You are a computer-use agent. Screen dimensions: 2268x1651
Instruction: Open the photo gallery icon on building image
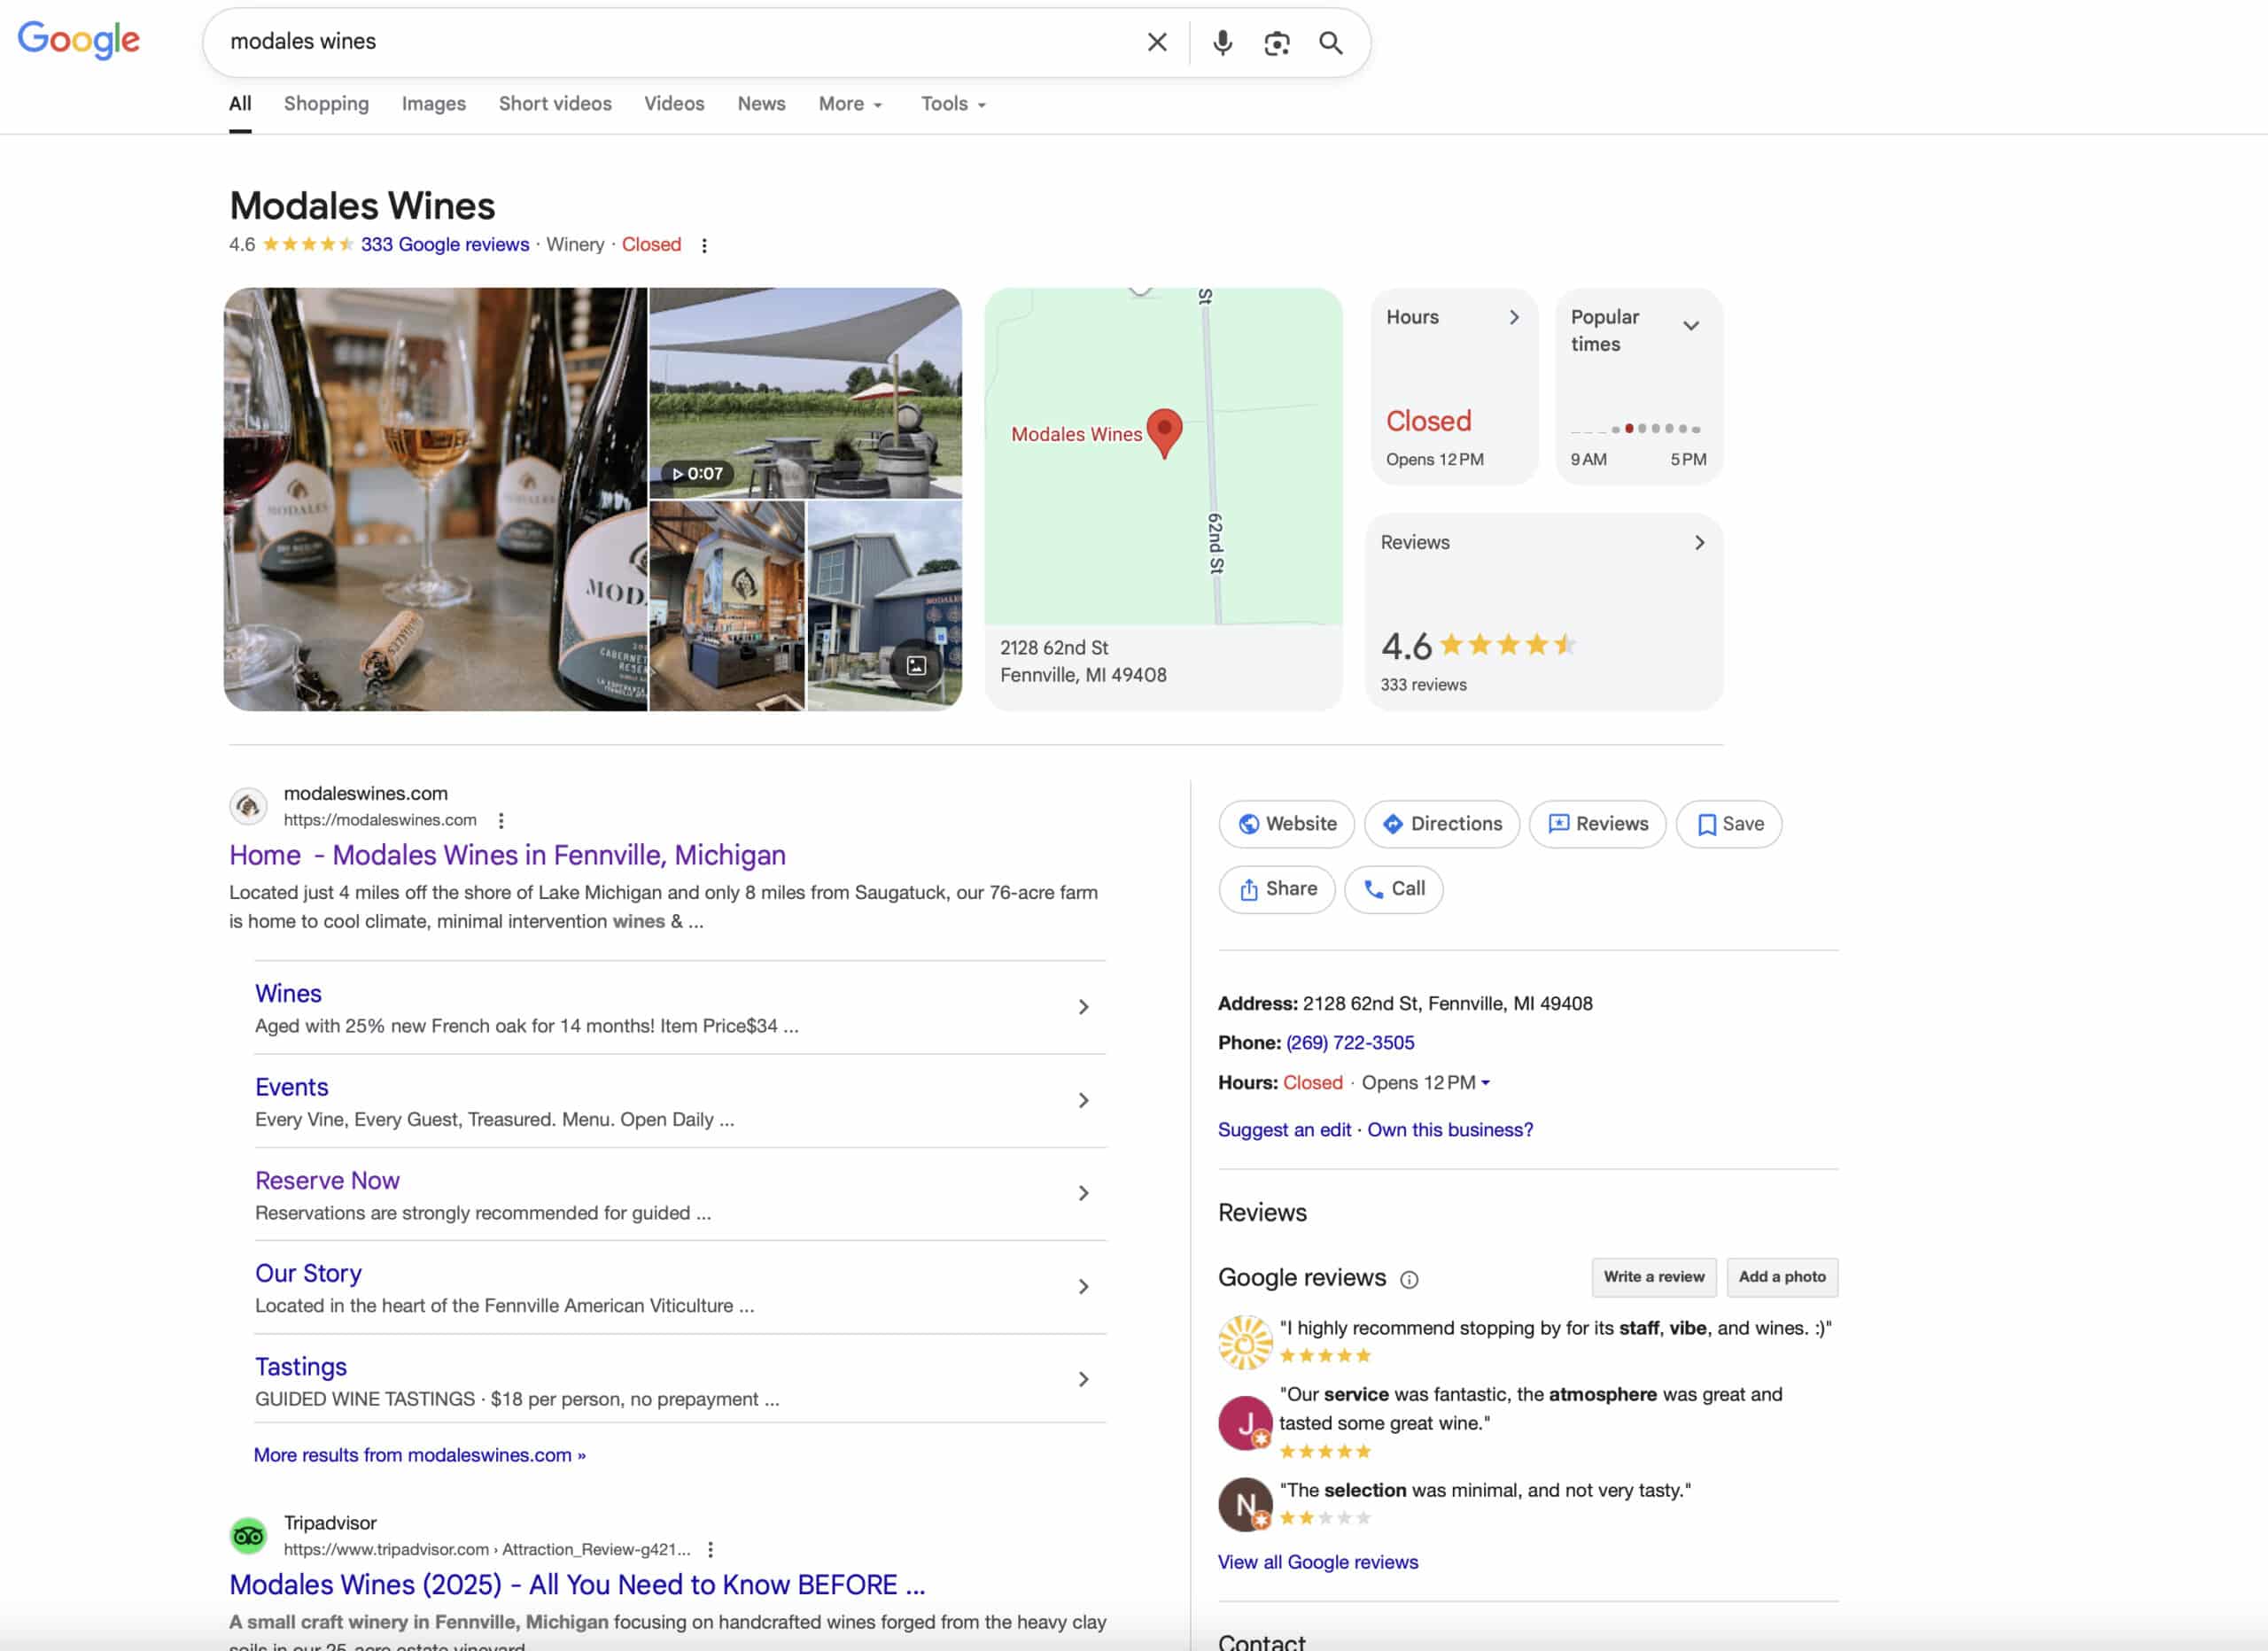point(916,665)
